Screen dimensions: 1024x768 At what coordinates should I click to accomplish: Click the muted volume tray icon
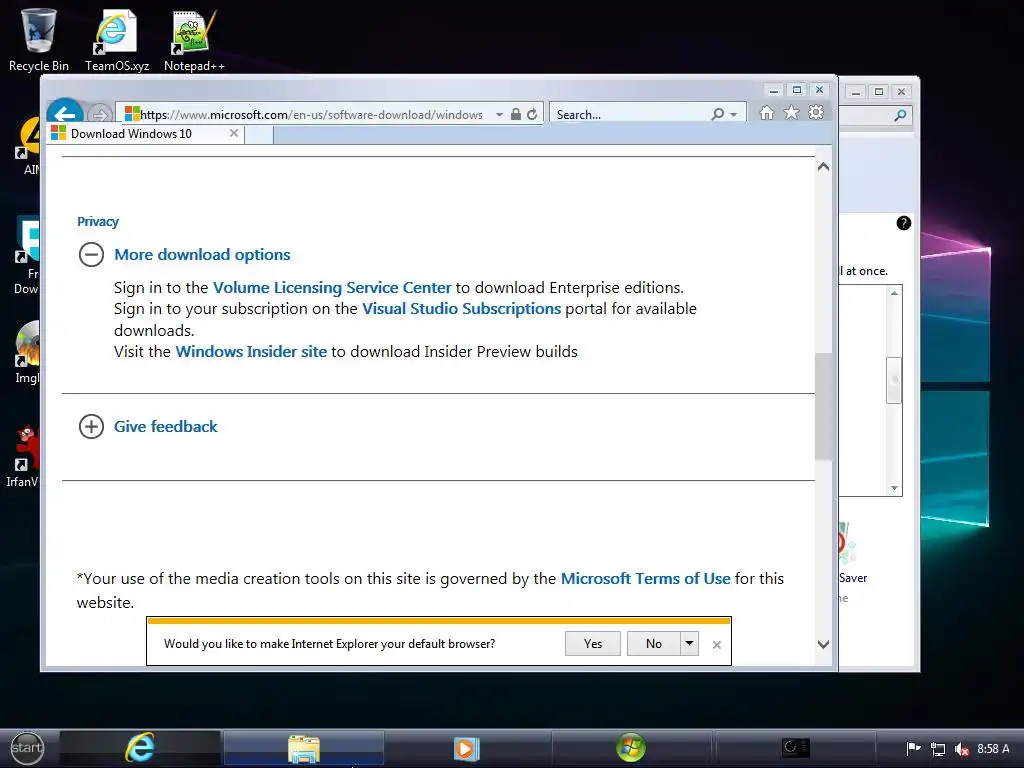[x=961, y=749]
